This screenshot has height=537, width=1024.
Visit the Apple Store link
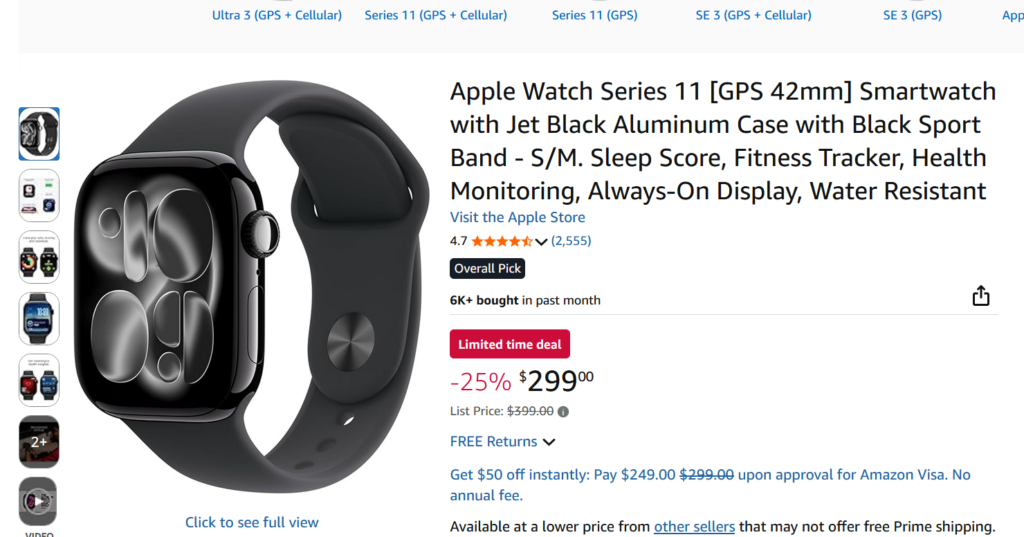tap(517, 217)
